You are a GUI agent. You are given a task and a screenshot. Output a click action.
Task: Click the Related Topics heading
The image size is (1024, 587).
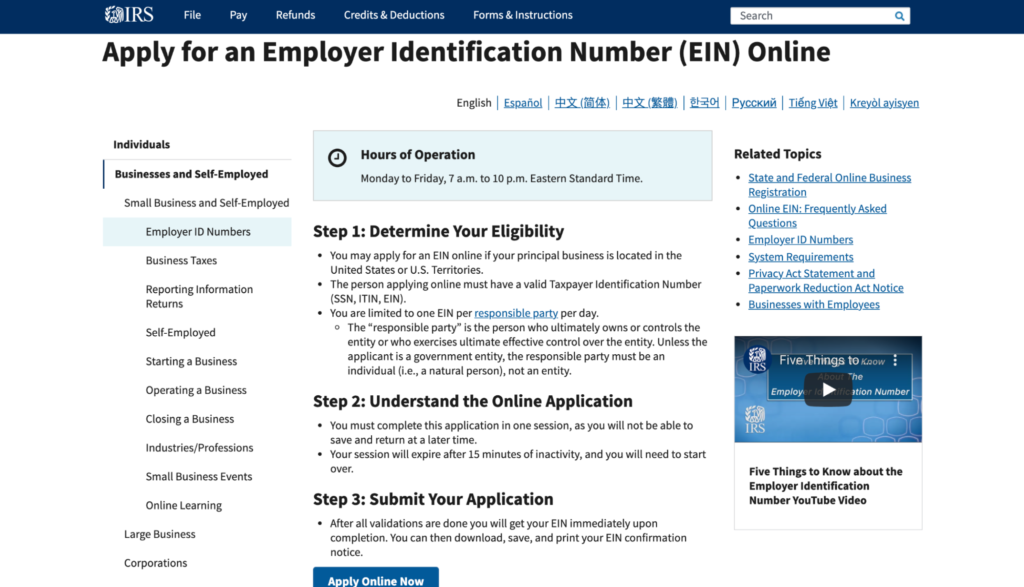777,154
